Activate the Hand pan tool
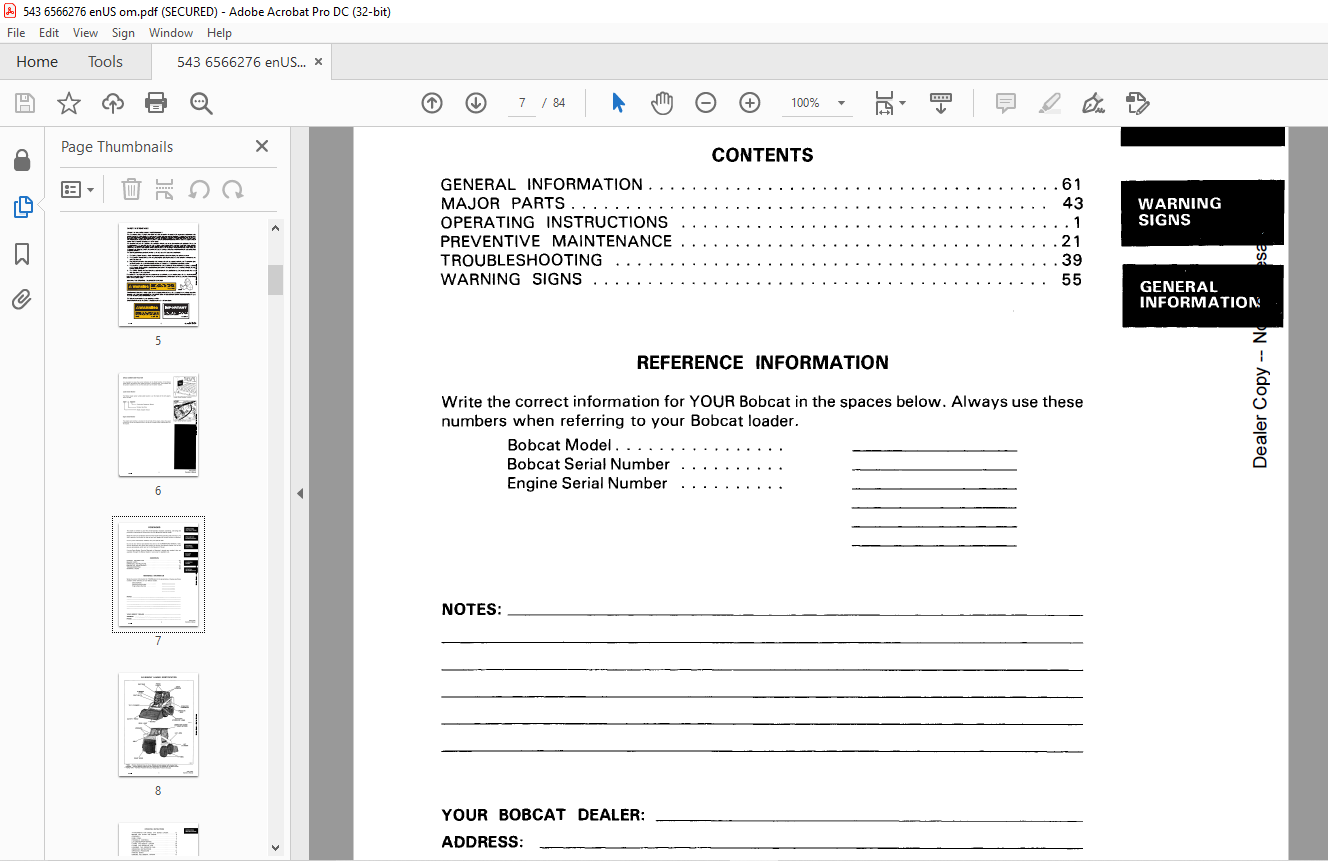 click(x=662, y=103)
